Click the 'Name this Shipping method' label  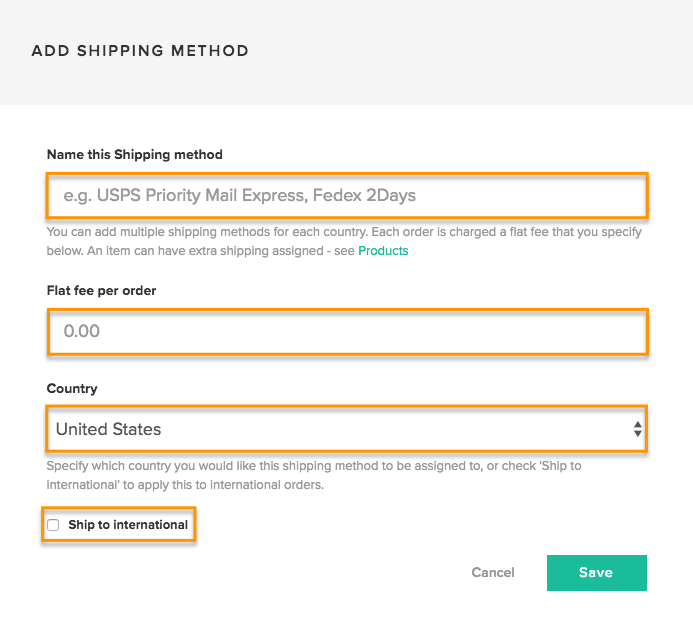[x=135, y=155]
